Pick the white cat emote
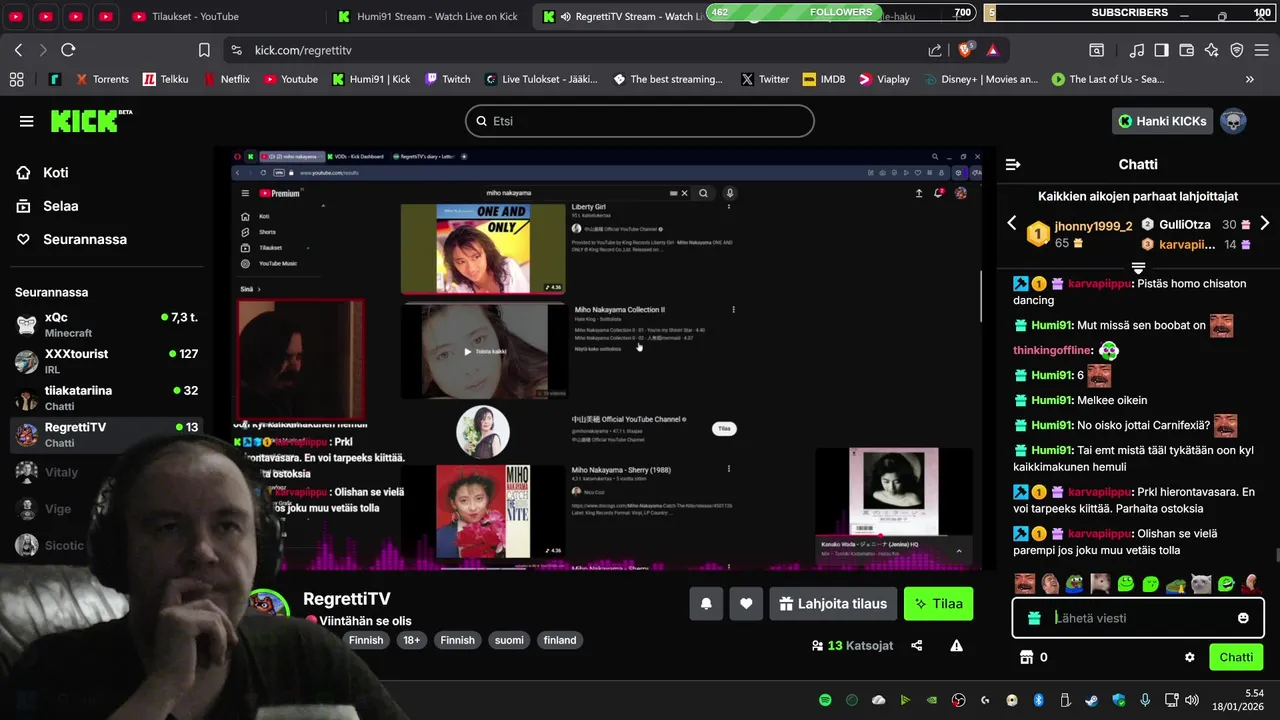This screenshot has width=1280, height=720. (x=1201, y=584)
